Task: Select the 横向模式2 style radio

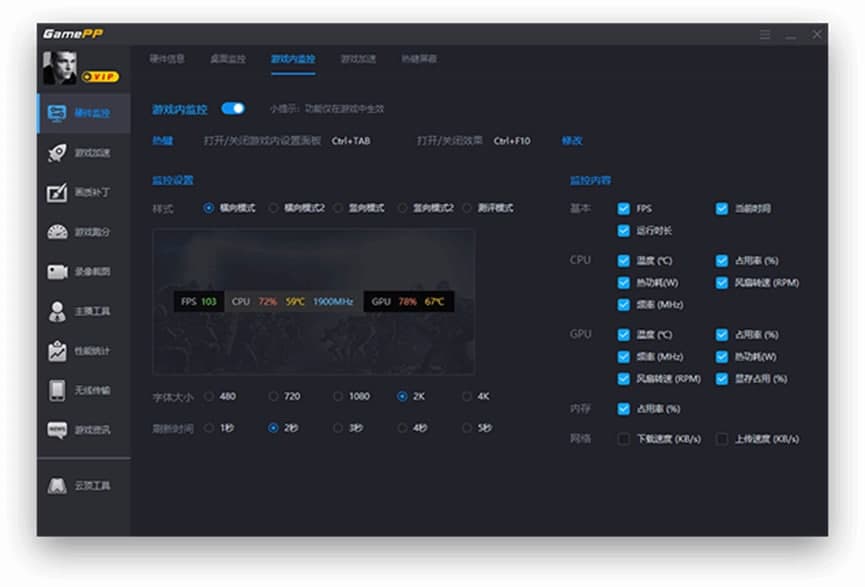Action: tap(273, 208)
